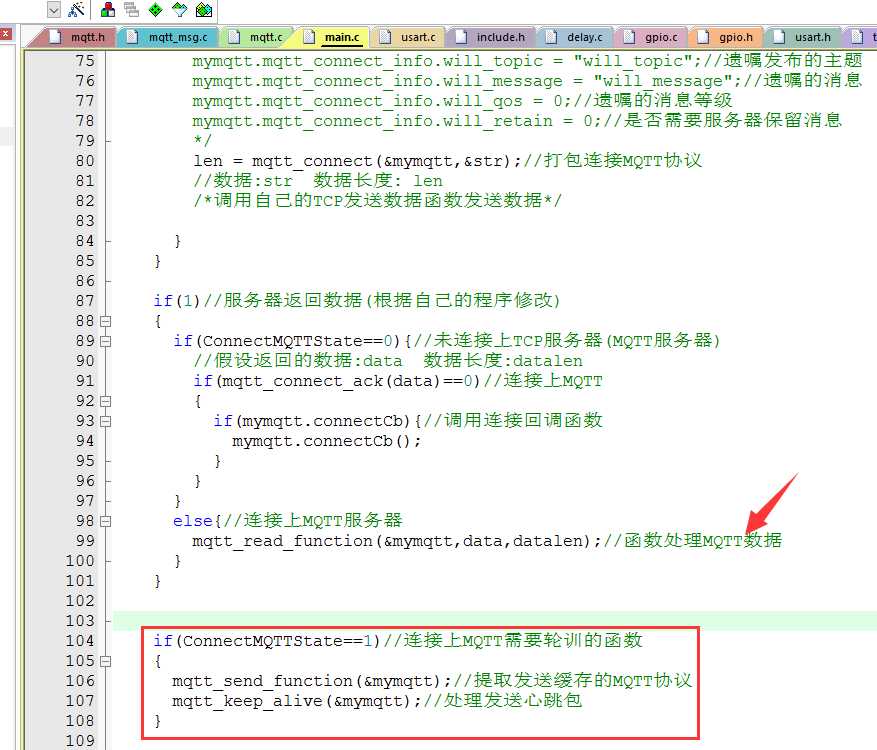The image size is (877, 750).
Task: Click '"will_message"' string on line 76
Action: 663,81
